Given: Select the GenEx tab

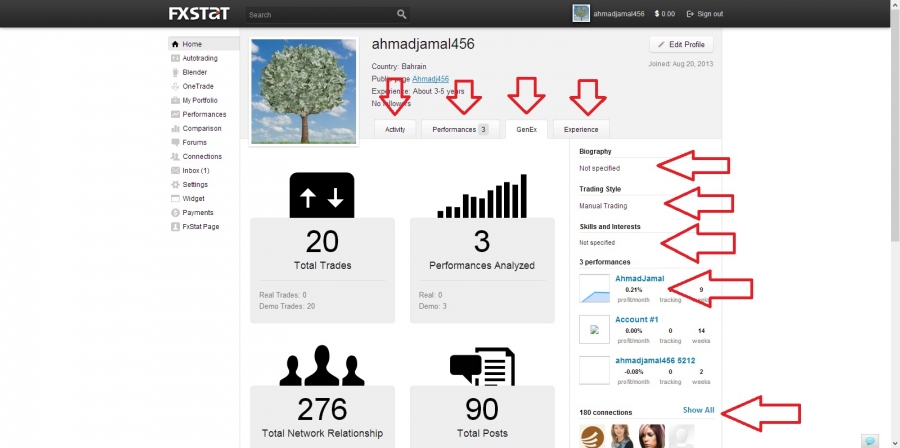Looking at the screenshot, I should tap(526, 129).
